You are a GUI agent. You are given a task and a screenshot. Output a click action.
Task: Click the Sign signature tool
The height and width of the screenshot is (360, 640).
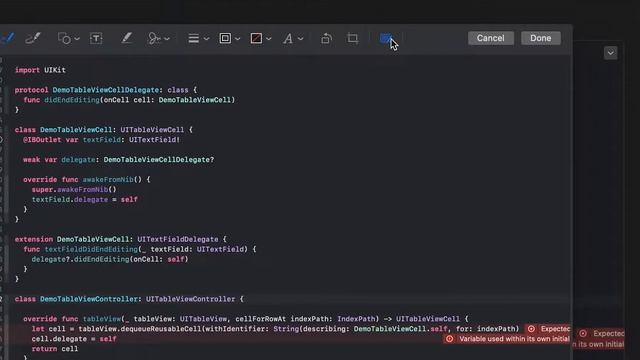(x=154, y=38)
